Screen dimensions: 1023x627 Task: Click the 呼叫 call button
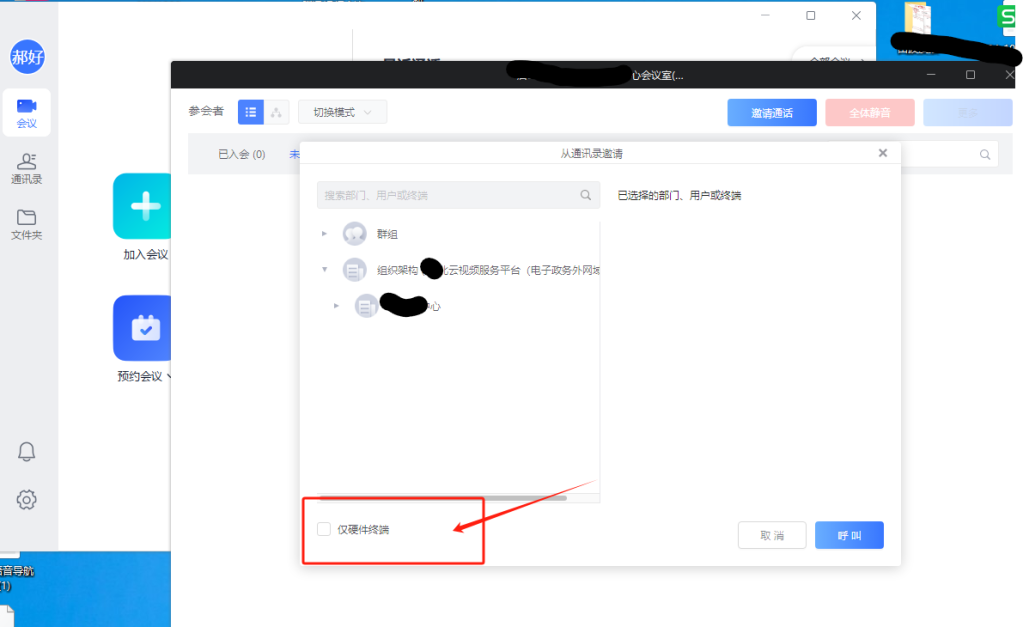pos(849,535)
